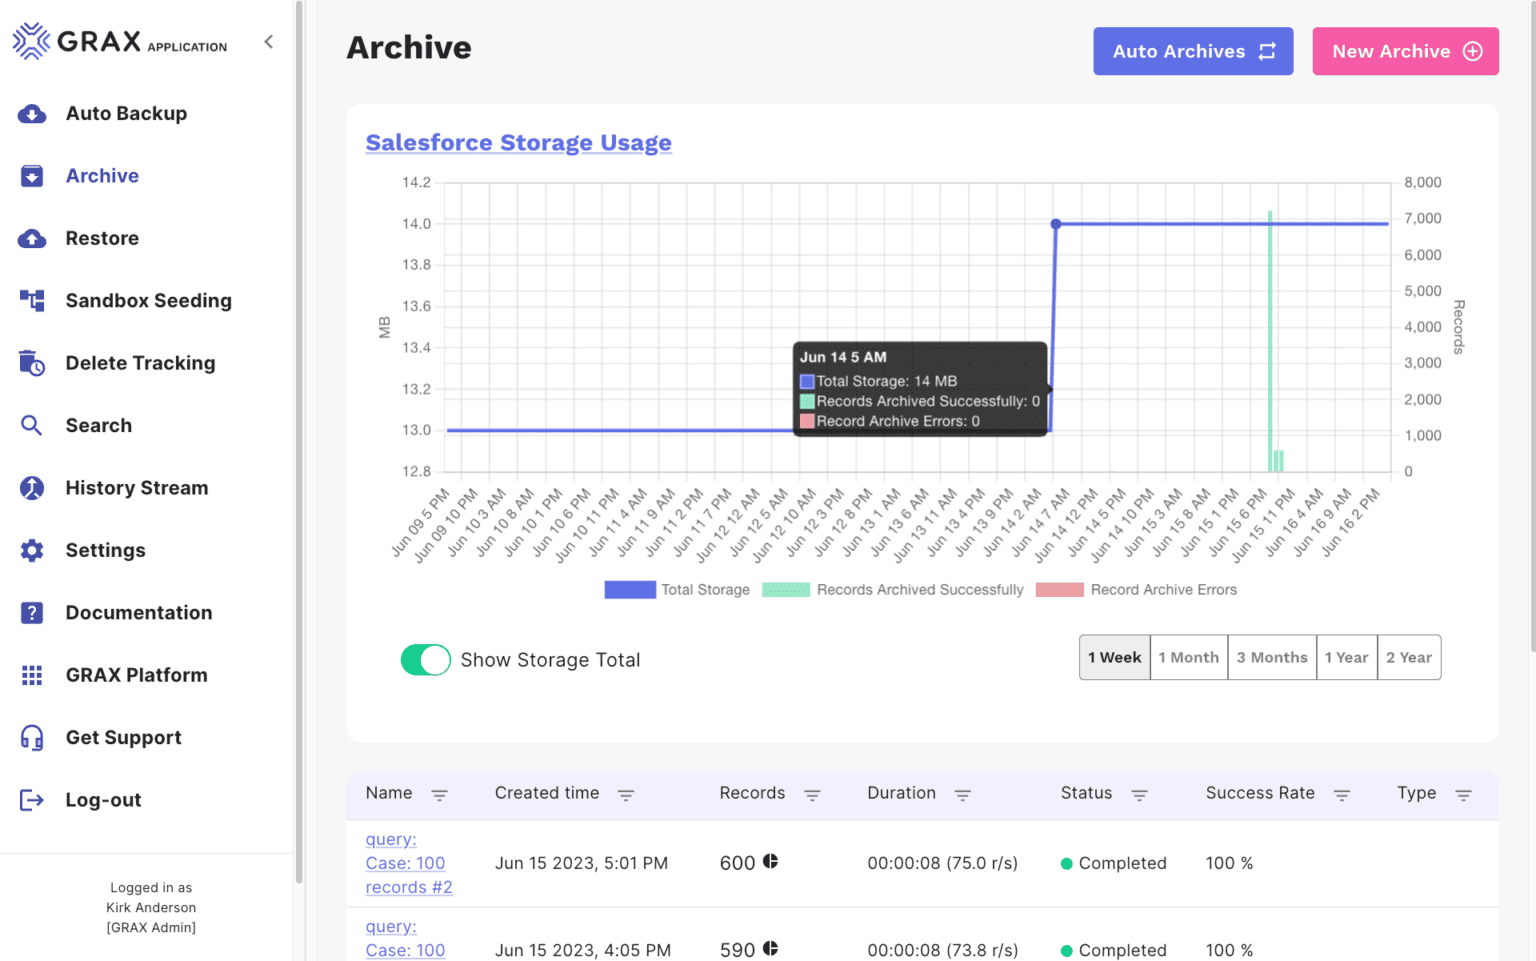The image size is (1536, 961).
Task: Click the Log-out door icon
Action: click(x=31, y=800)
